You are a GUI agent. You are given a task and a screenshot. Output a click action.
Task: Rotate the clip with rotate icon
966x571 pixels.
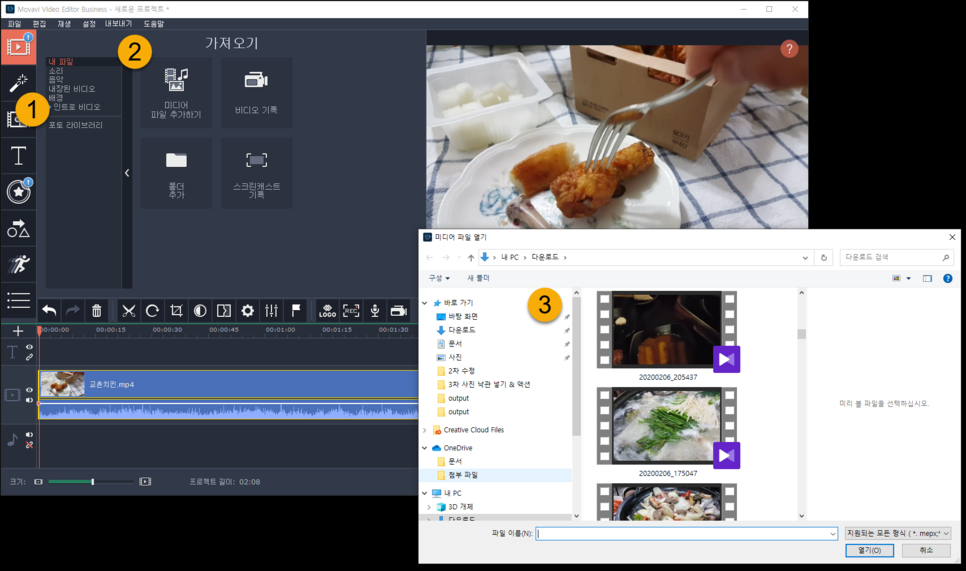(x=152, y=311)
